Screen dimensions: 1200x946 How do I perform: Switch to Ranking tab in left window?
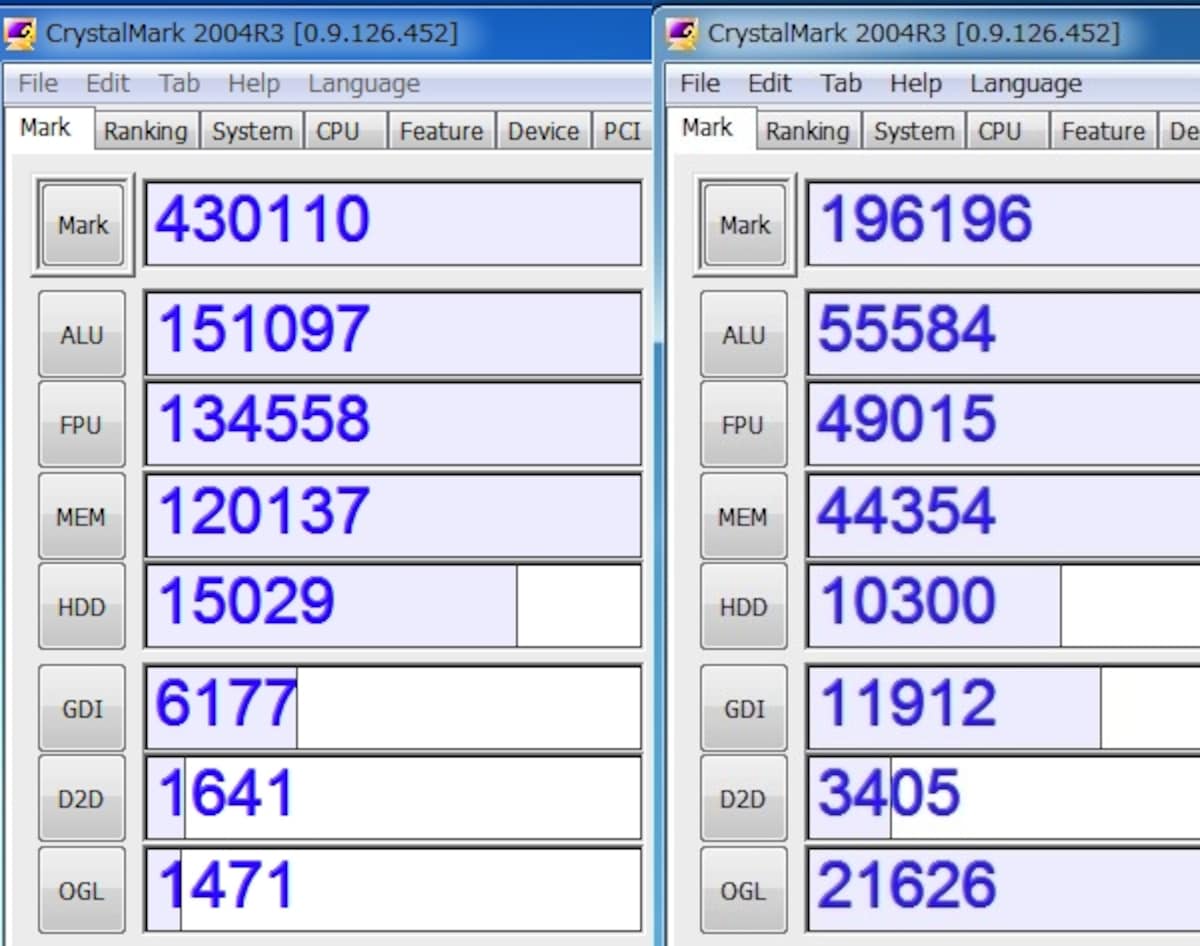tap(146, 131)
